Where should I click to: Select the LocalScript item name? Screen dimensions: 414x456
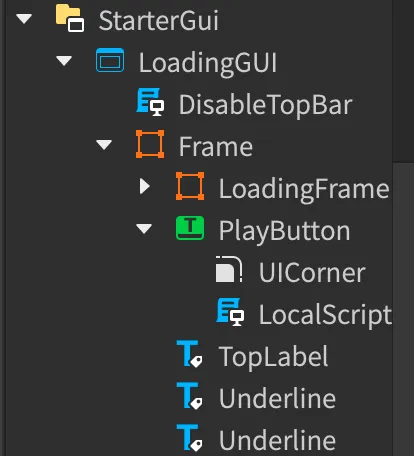point(325,315)
